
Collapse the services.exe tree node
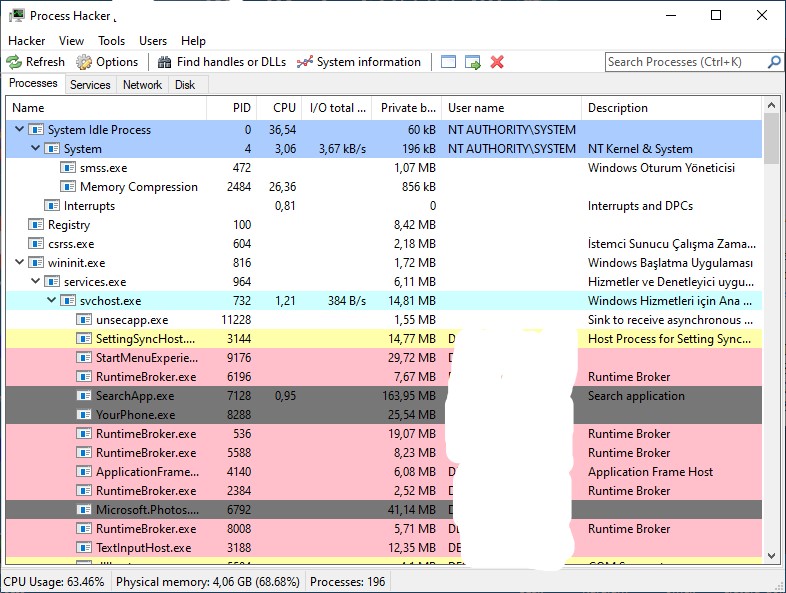click(x=36, y=281)
